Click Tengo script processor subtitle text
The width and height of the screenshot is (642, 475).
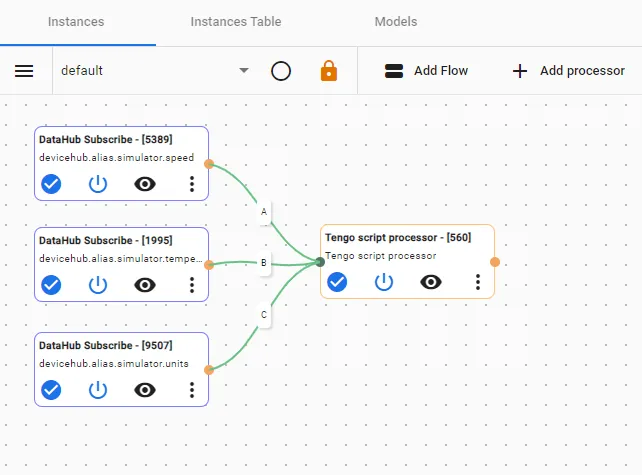click(x=380, y=256)
